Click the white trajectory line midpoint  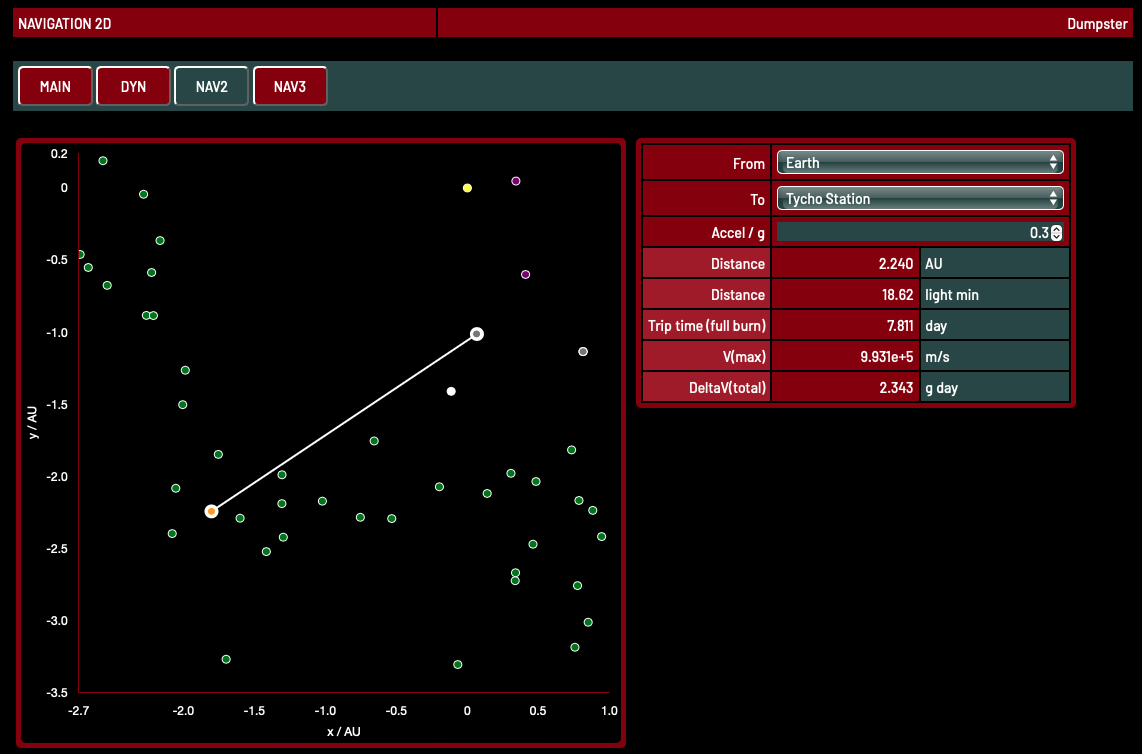pyautogui.click(x=344, y=422)
